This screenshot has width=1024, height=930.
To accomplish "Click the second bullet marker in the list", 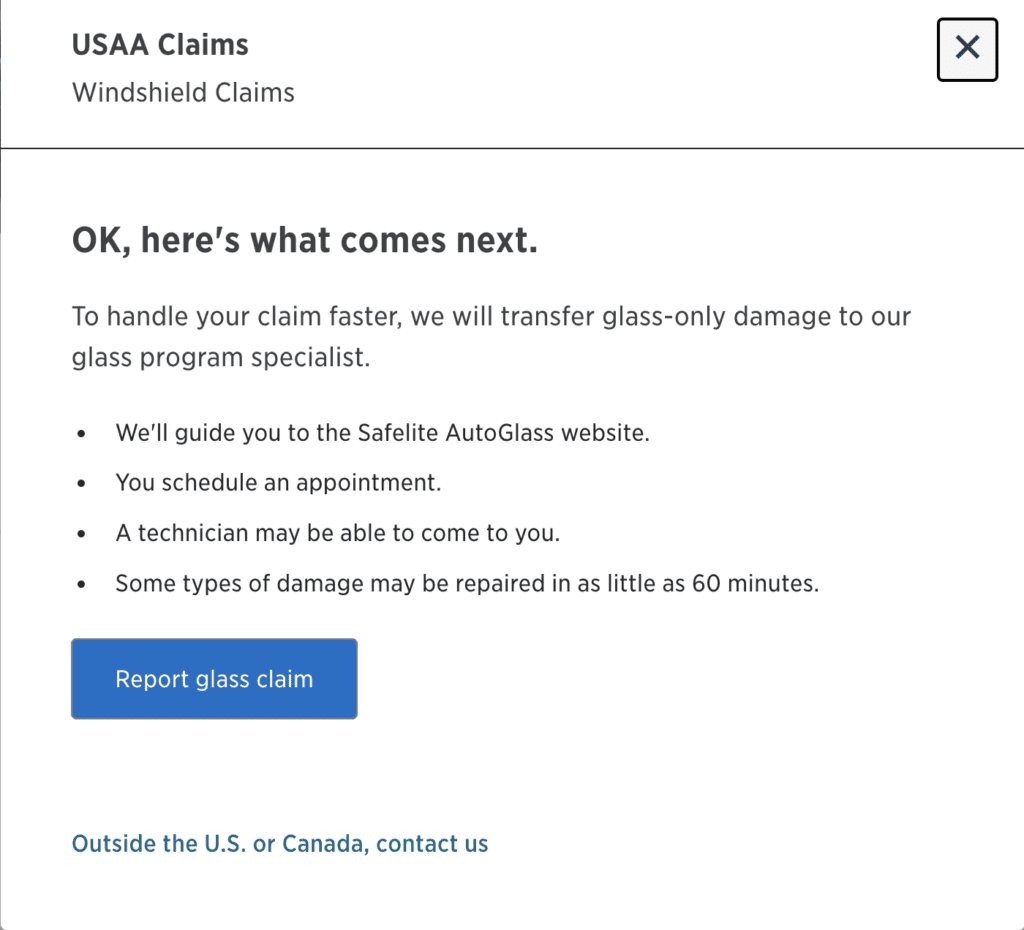I will click(81, 482).
